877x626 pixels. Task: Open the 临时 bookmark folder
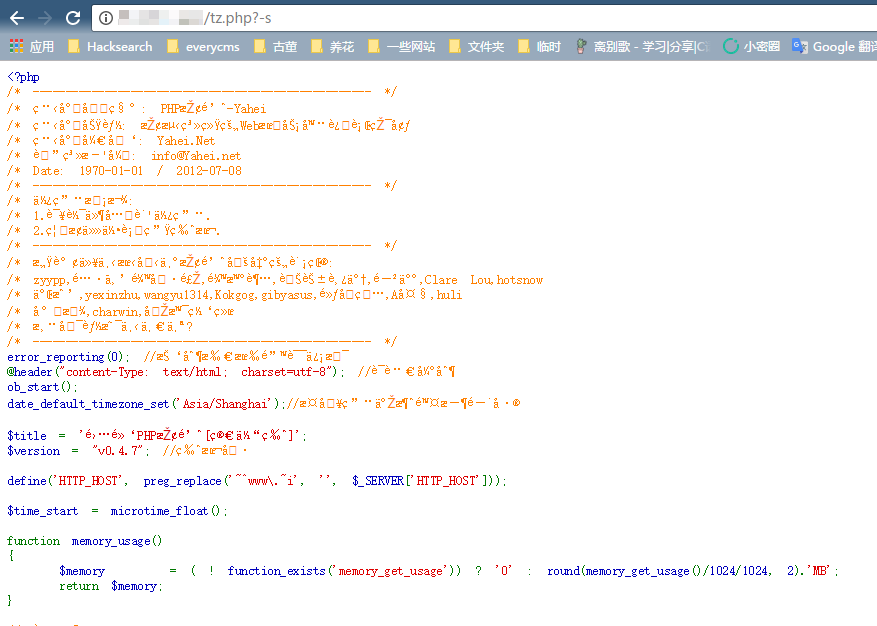pyautogui.click(x=540, y=46)
